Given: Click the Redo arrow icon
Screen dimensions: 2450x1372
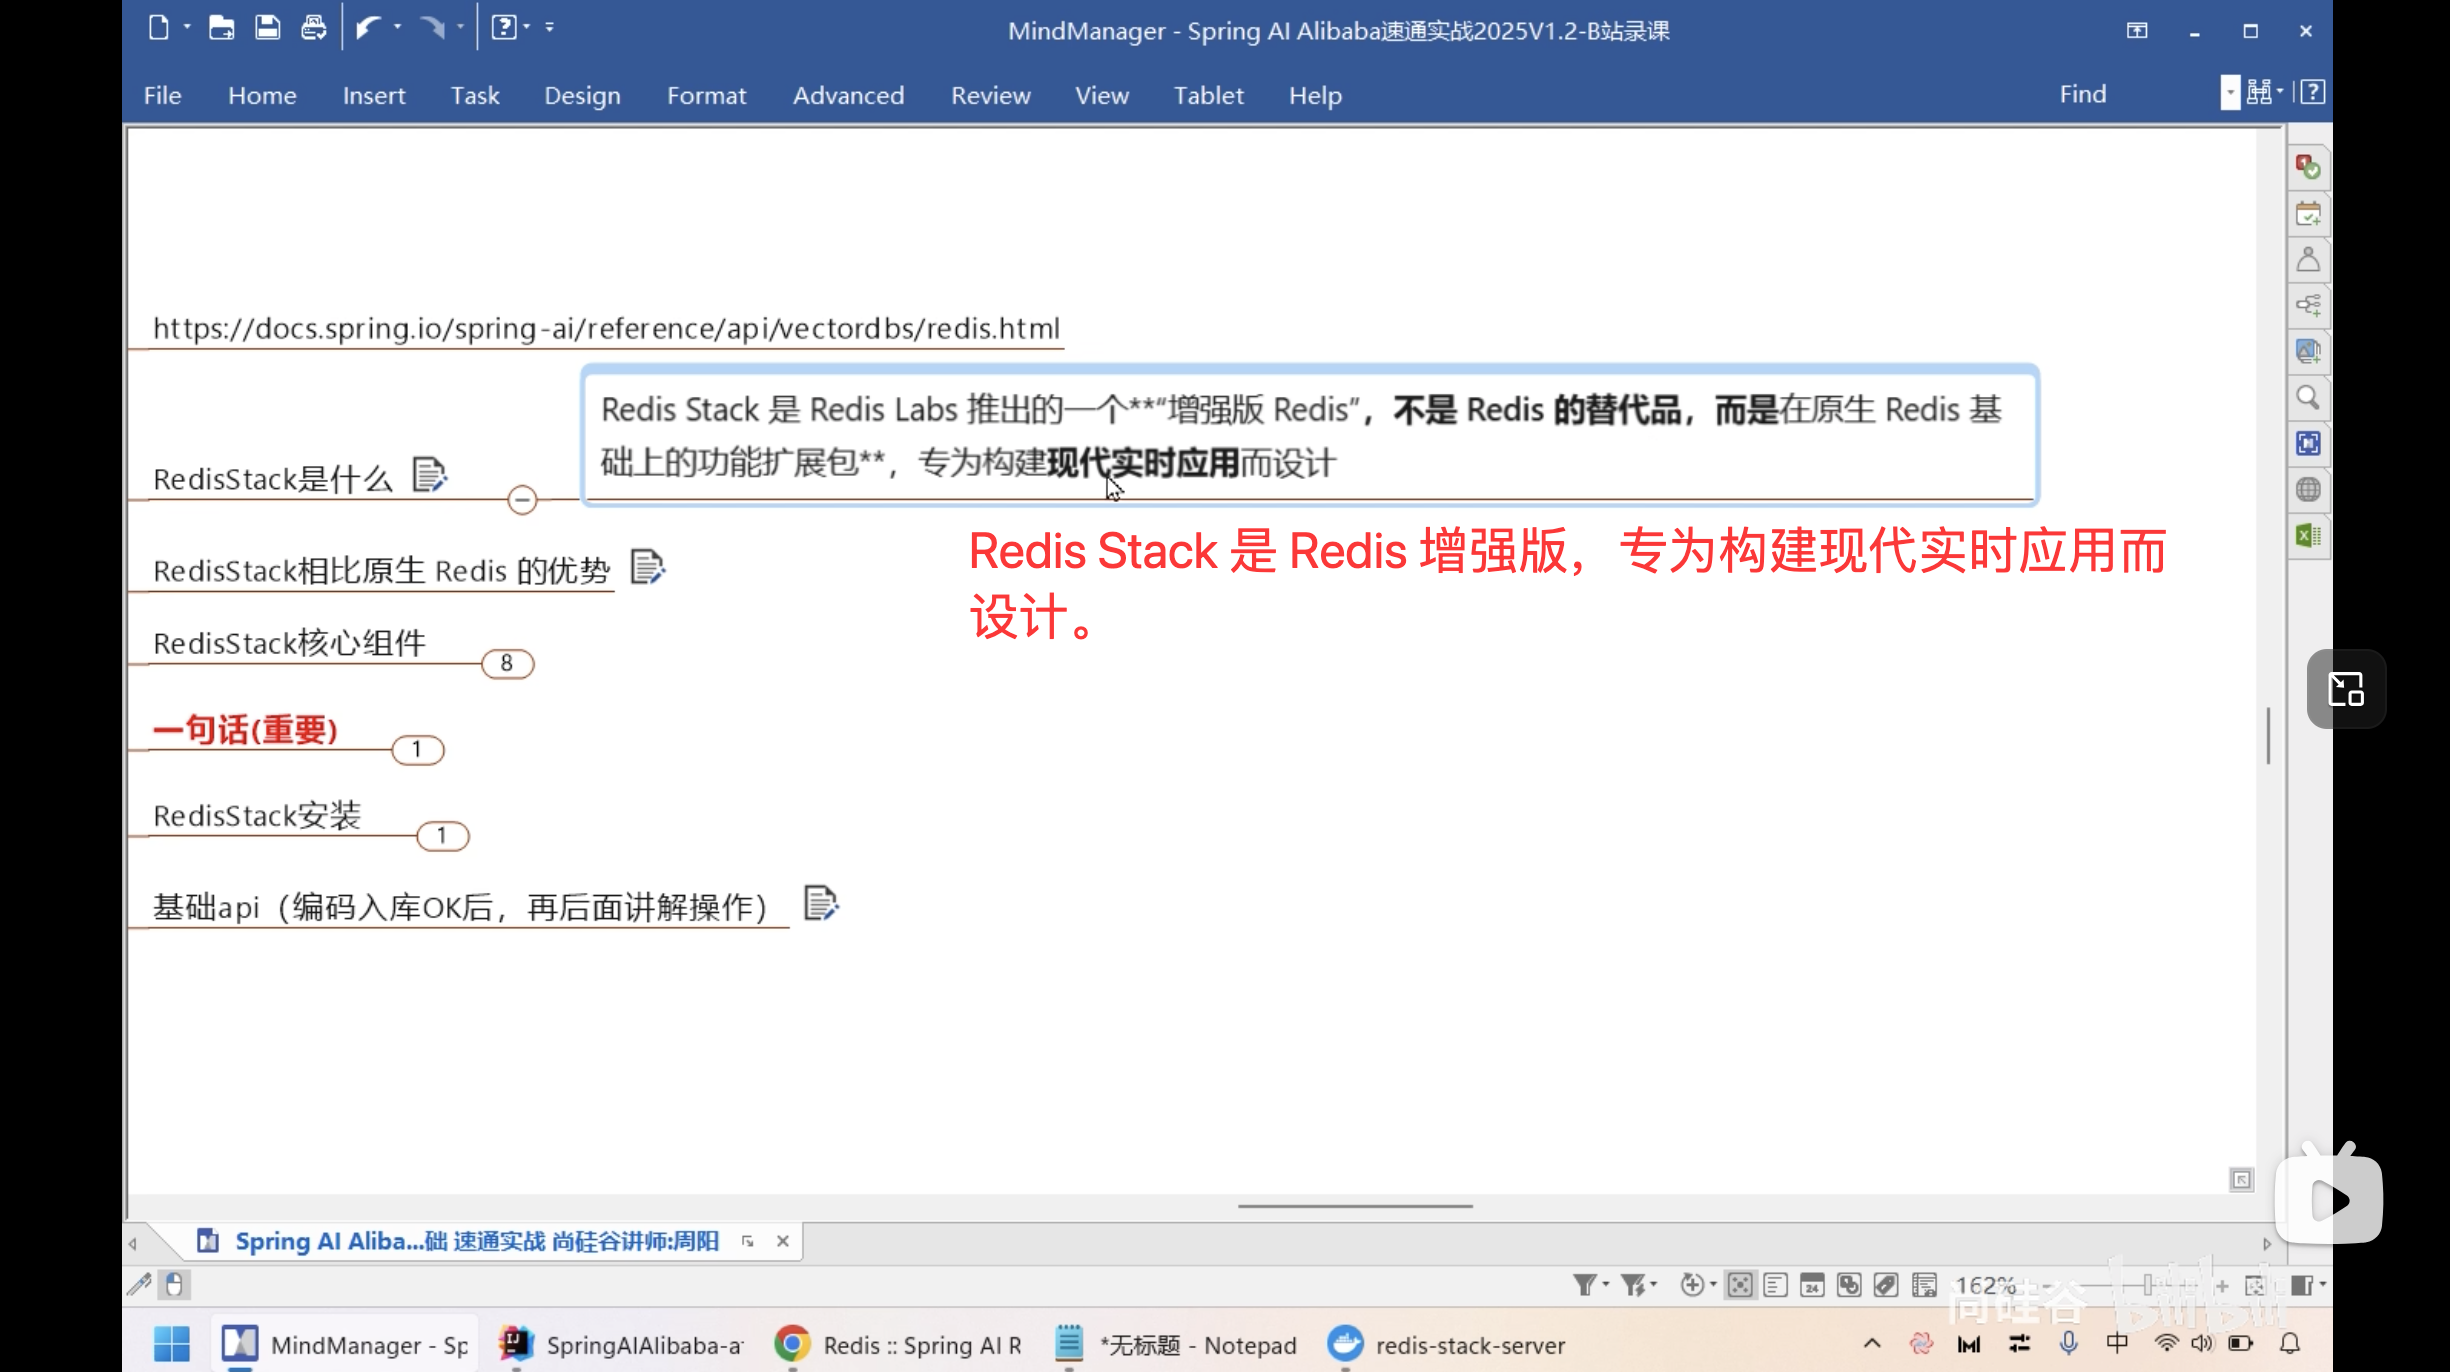Looking at the screenshot, I should point(432,27).
